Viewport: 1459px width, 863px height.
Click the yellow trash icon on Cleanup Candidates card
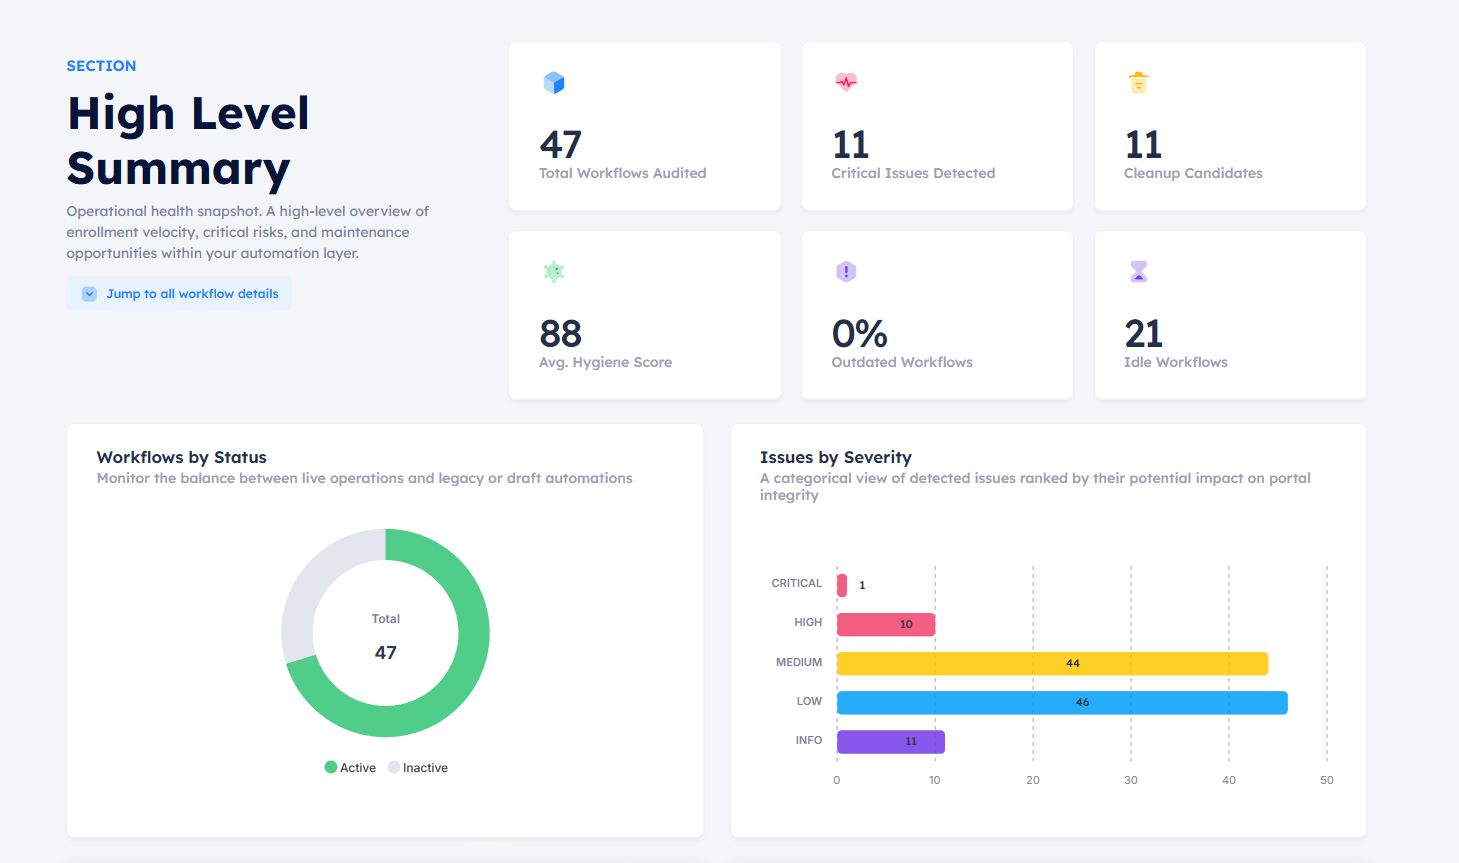click(x=1138, y=82)
